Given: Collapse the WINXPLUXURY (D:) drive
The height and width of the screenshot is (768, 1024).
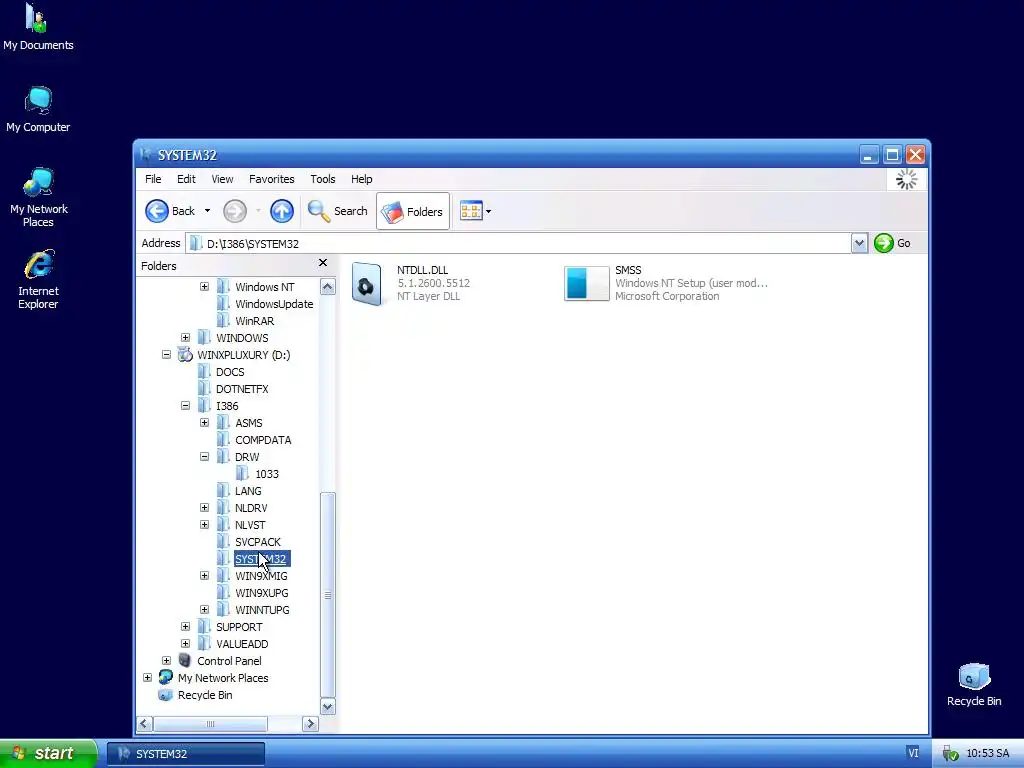Looking at the screenshot, I should point(167,355).
